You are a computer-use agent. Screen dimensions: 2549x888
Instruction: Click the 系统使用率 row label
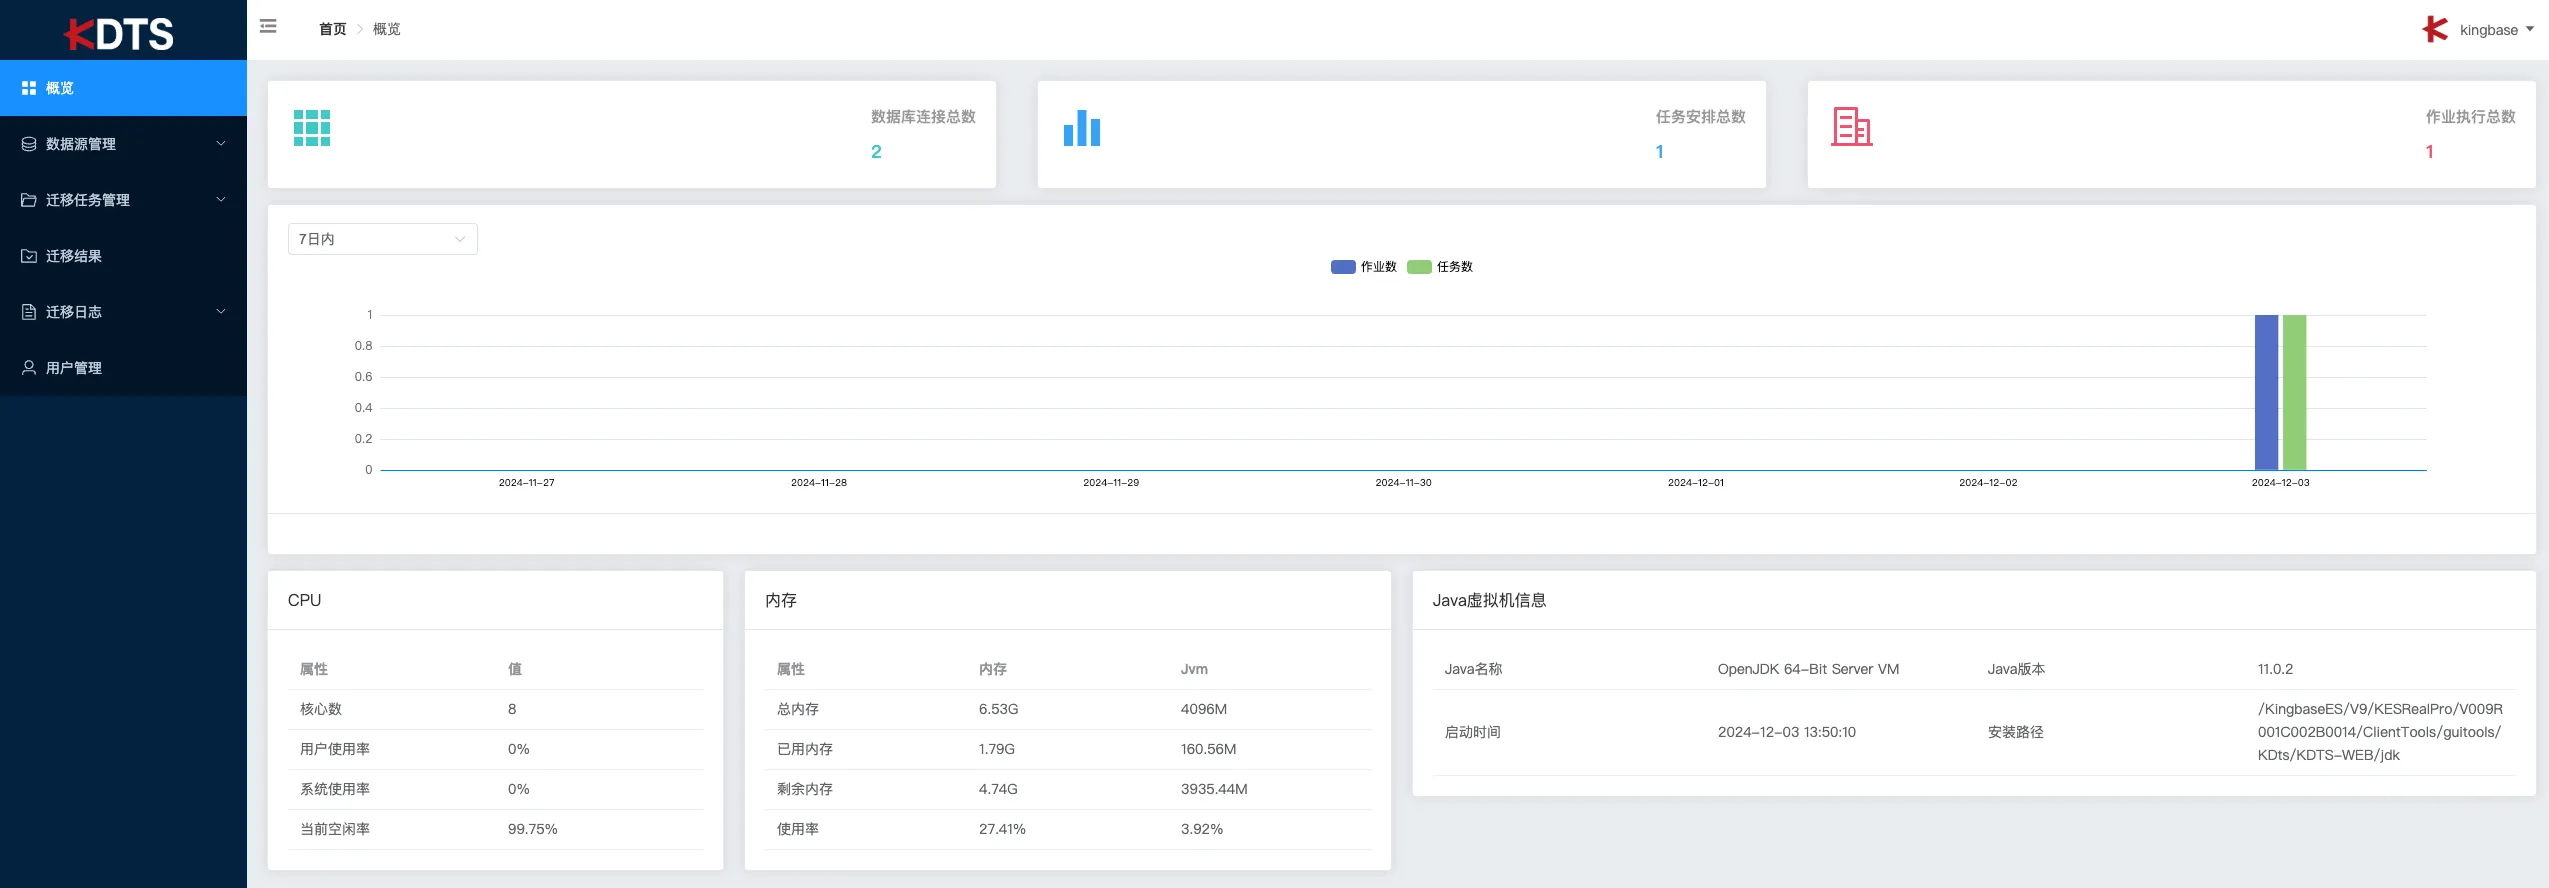[x=335, y=789]
